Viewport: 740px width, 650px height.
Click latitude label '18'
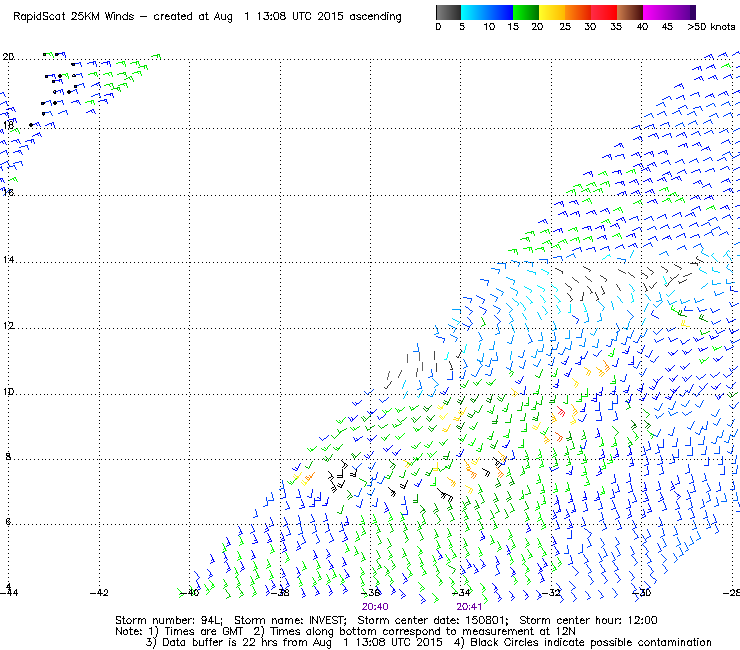tap(8, 126)
